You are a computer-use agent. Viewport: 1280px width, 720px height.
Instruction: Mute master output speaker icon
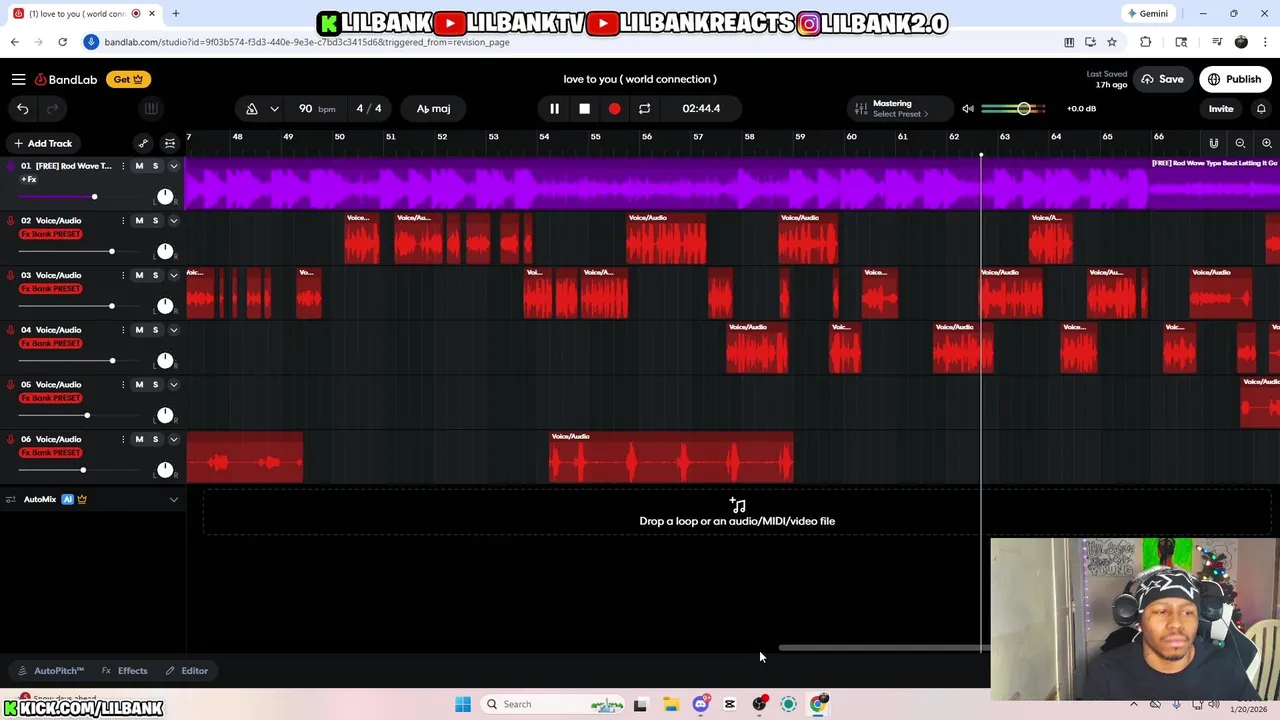[x=967, y=108]
